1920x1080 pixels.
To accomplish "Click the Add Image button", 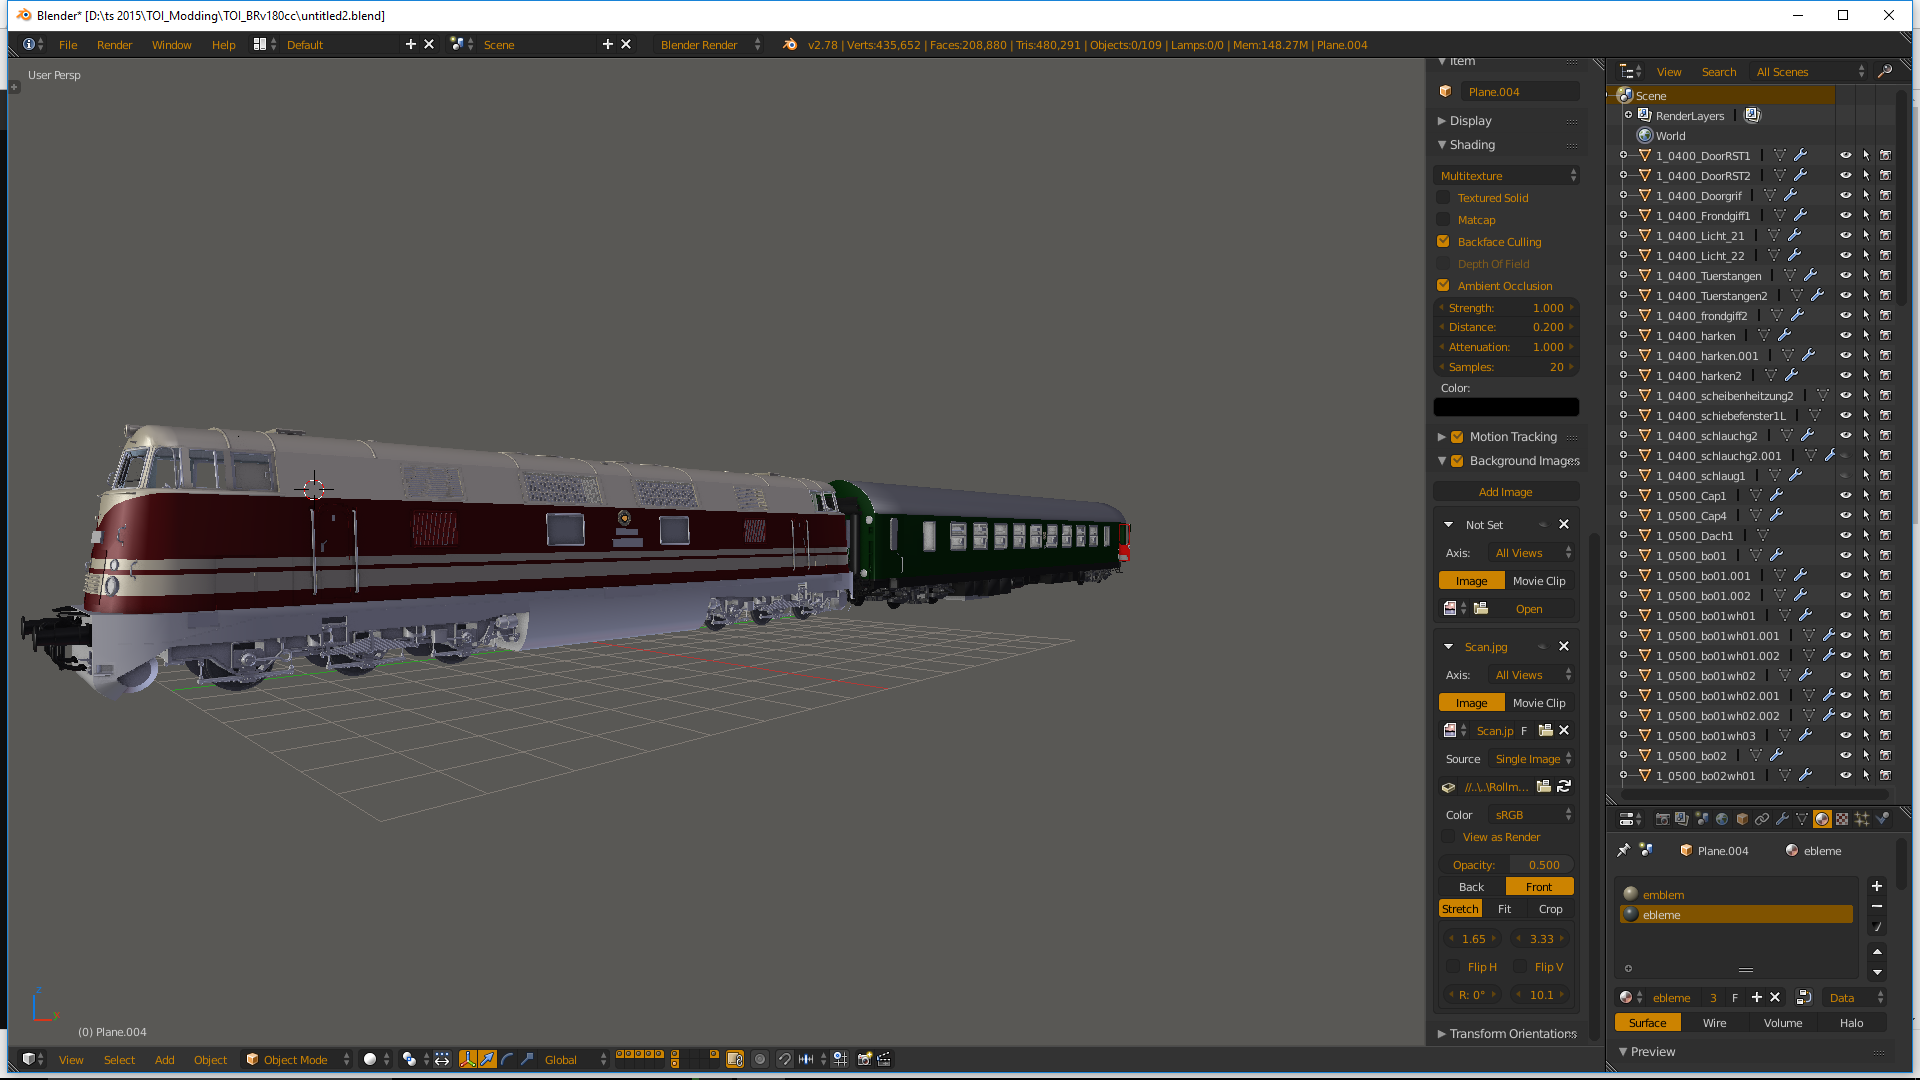I will [x=1505, y=492].
